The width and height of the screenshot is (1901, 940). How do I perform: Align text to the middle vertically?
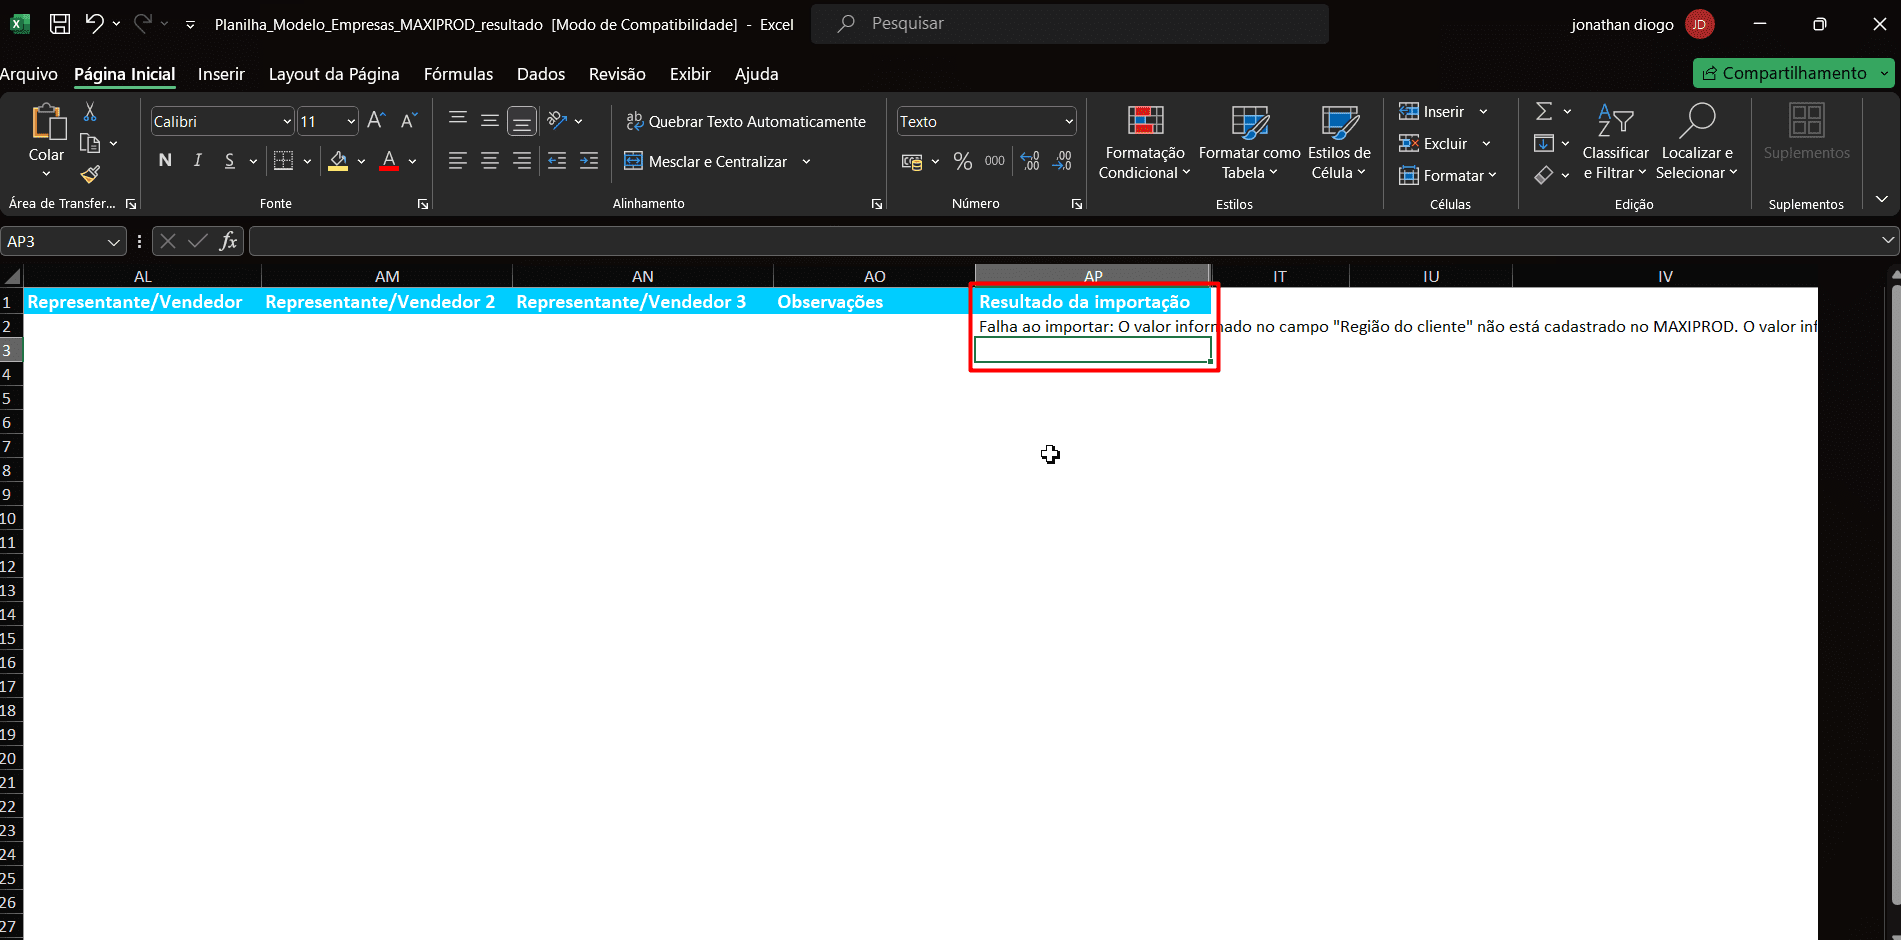pos(490,120)
